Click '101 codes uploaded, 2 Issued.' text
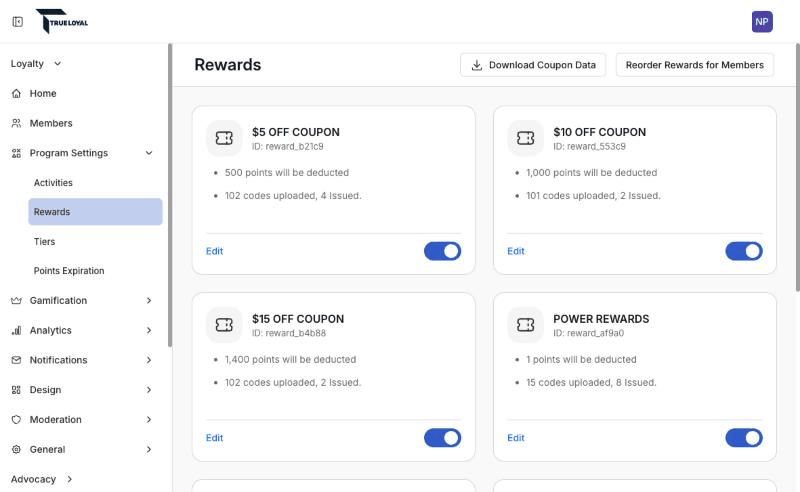Image resolution: width=800 pixels, height=492 pixels. click(x=593, y=195)
